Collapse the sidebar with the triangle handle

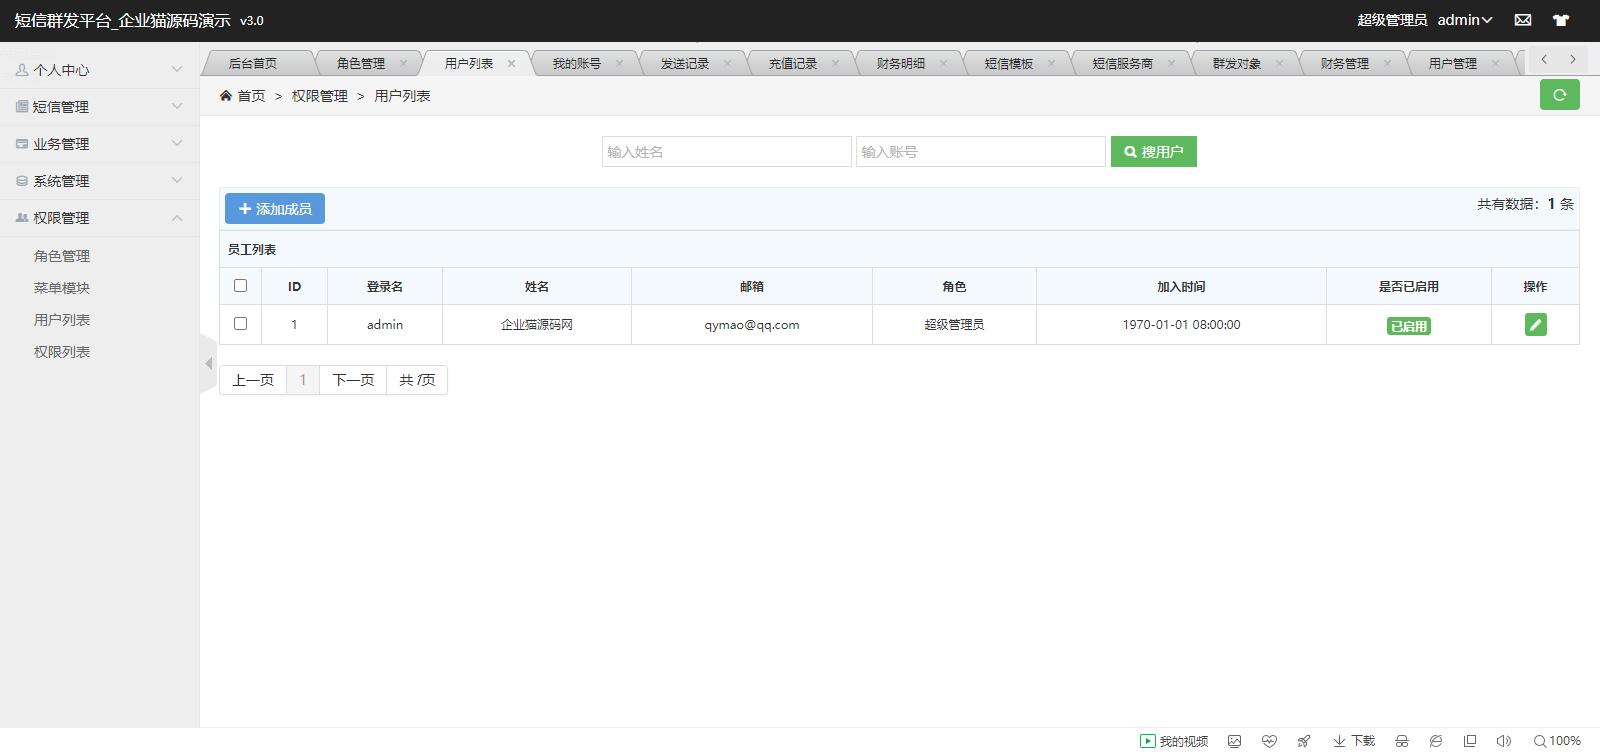coord(208,363)
